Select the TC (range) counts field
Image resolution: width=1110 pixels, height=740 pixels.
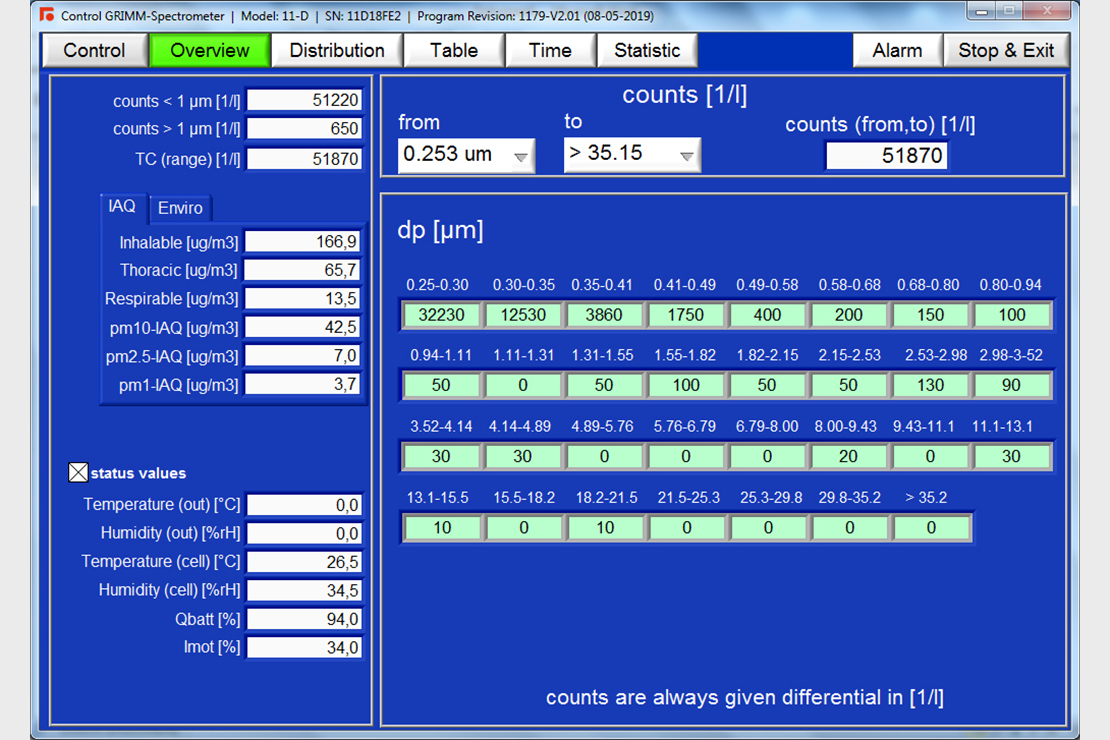(304, 156)
